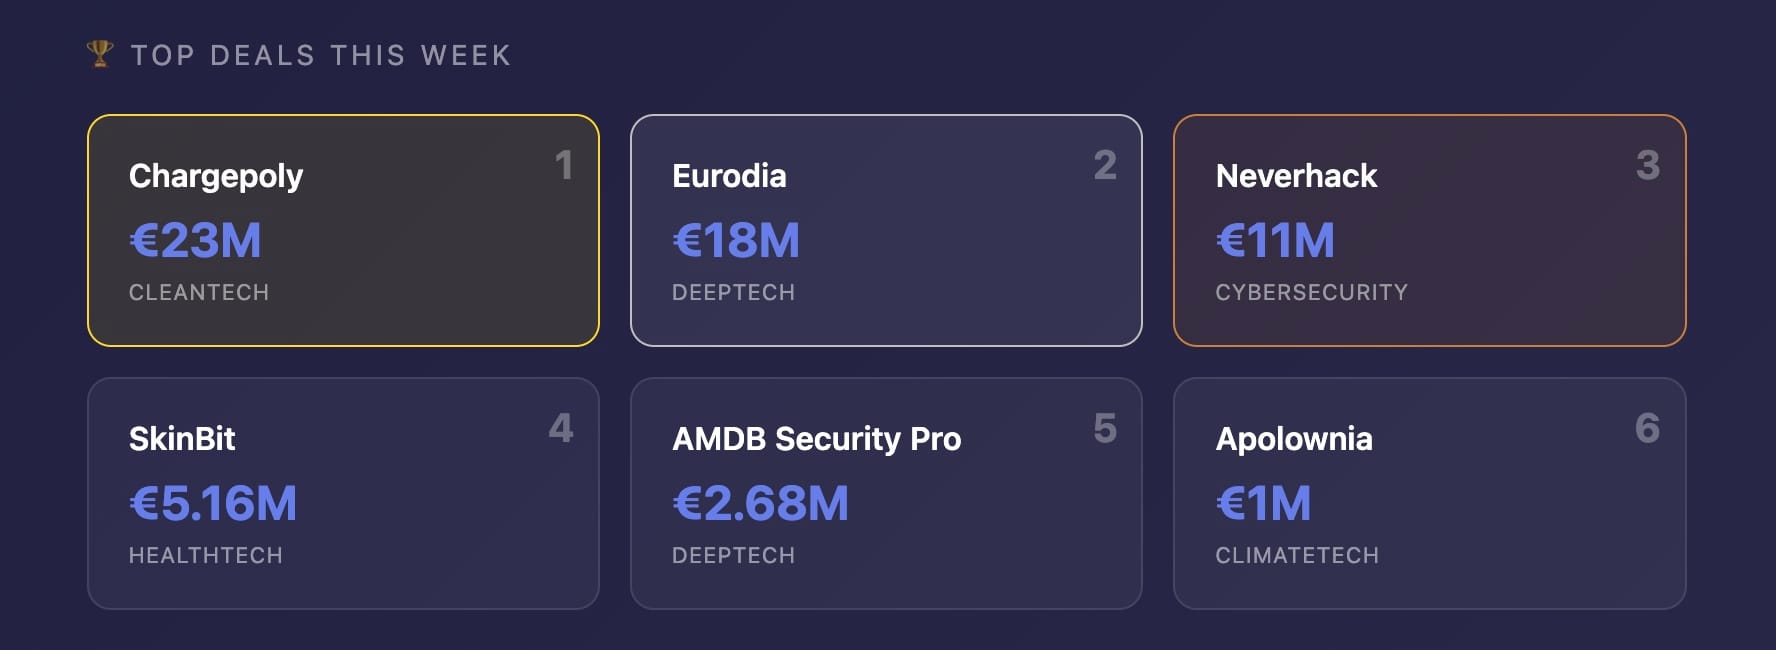
Task: Click rank number 1 badge
Action: tap(564, 165)
